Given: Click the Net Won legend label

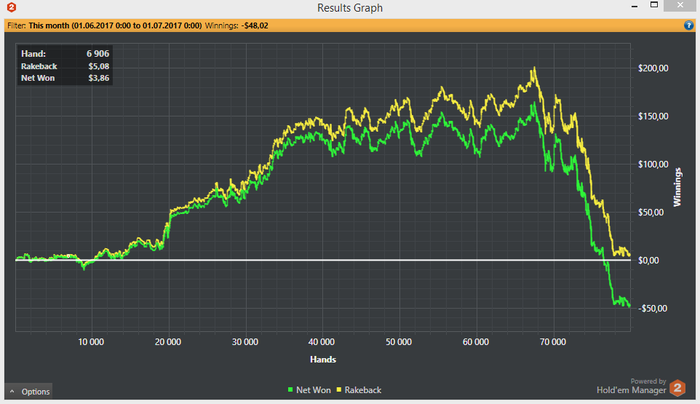Looking at the screenshot, I should pos(313,390).
